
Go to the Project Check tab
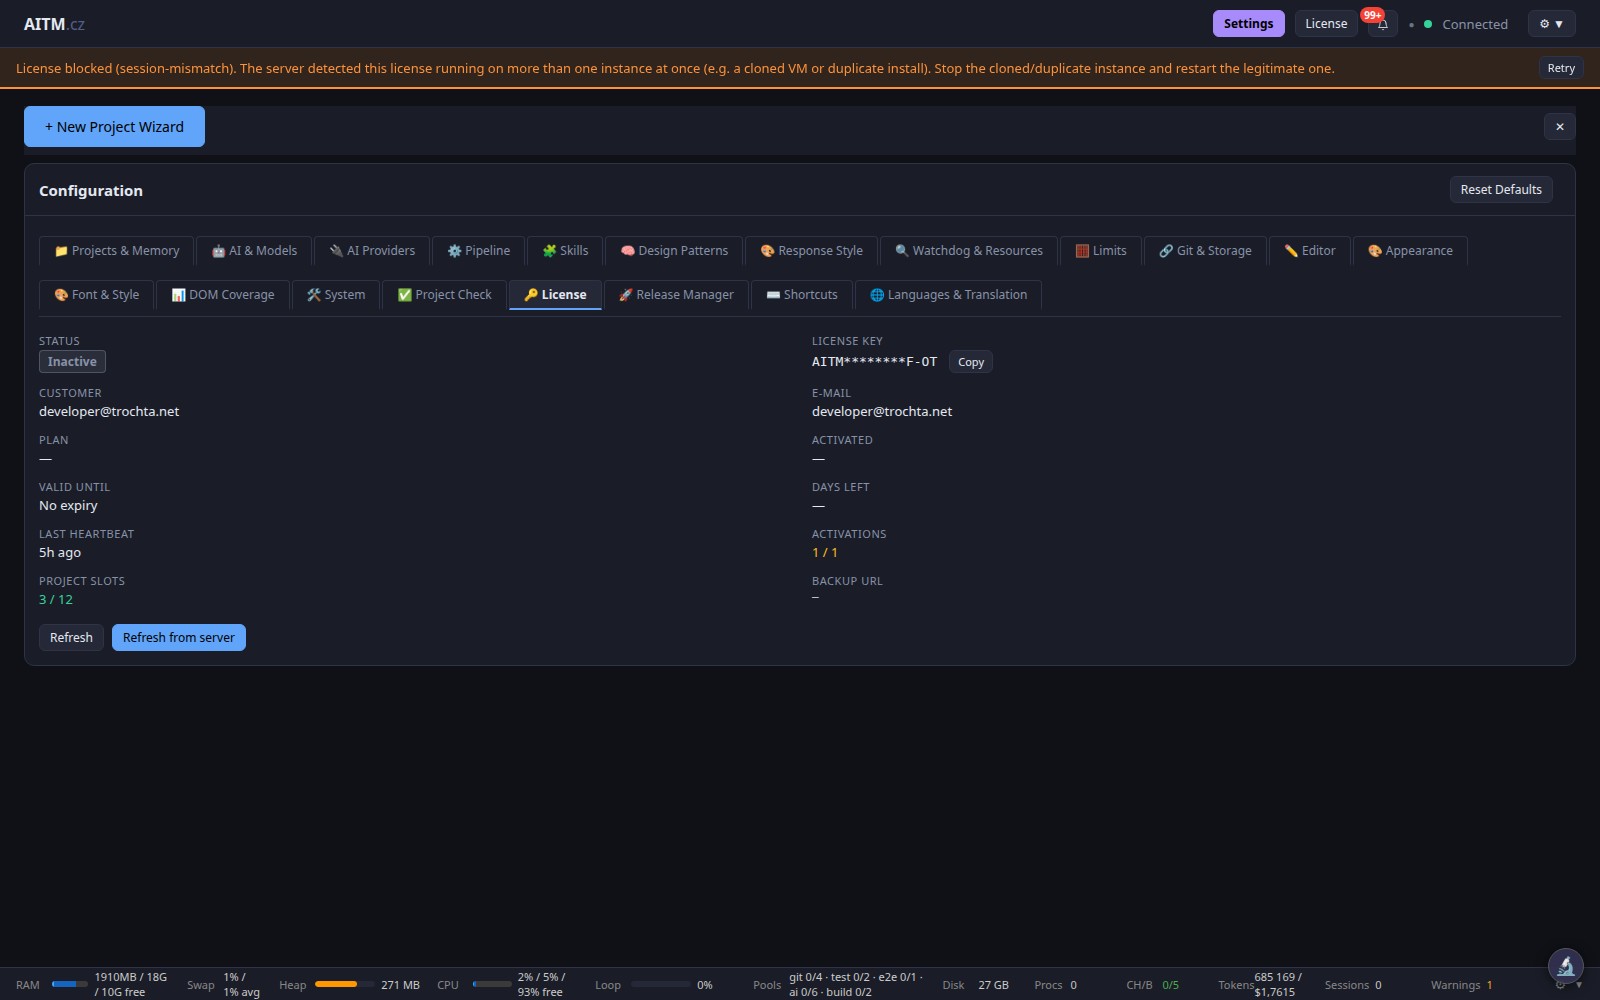click(445, 295)
